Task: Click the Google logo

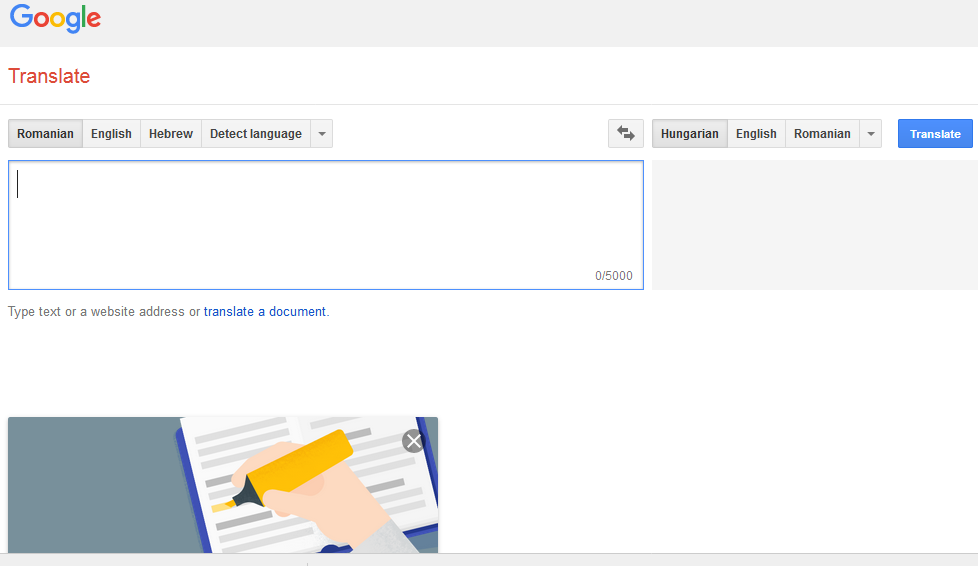Action: point(55,18)
